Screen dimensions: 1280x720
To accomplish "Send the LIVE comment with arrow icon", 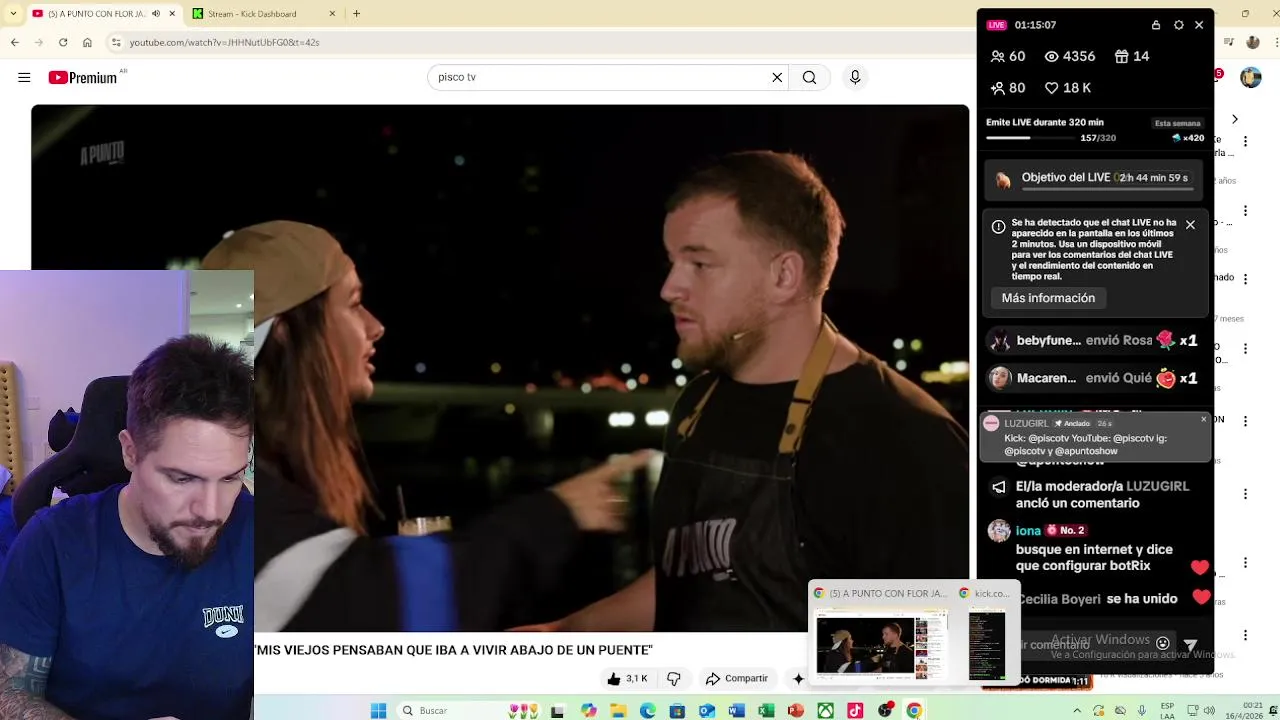I will [1190, 645].
